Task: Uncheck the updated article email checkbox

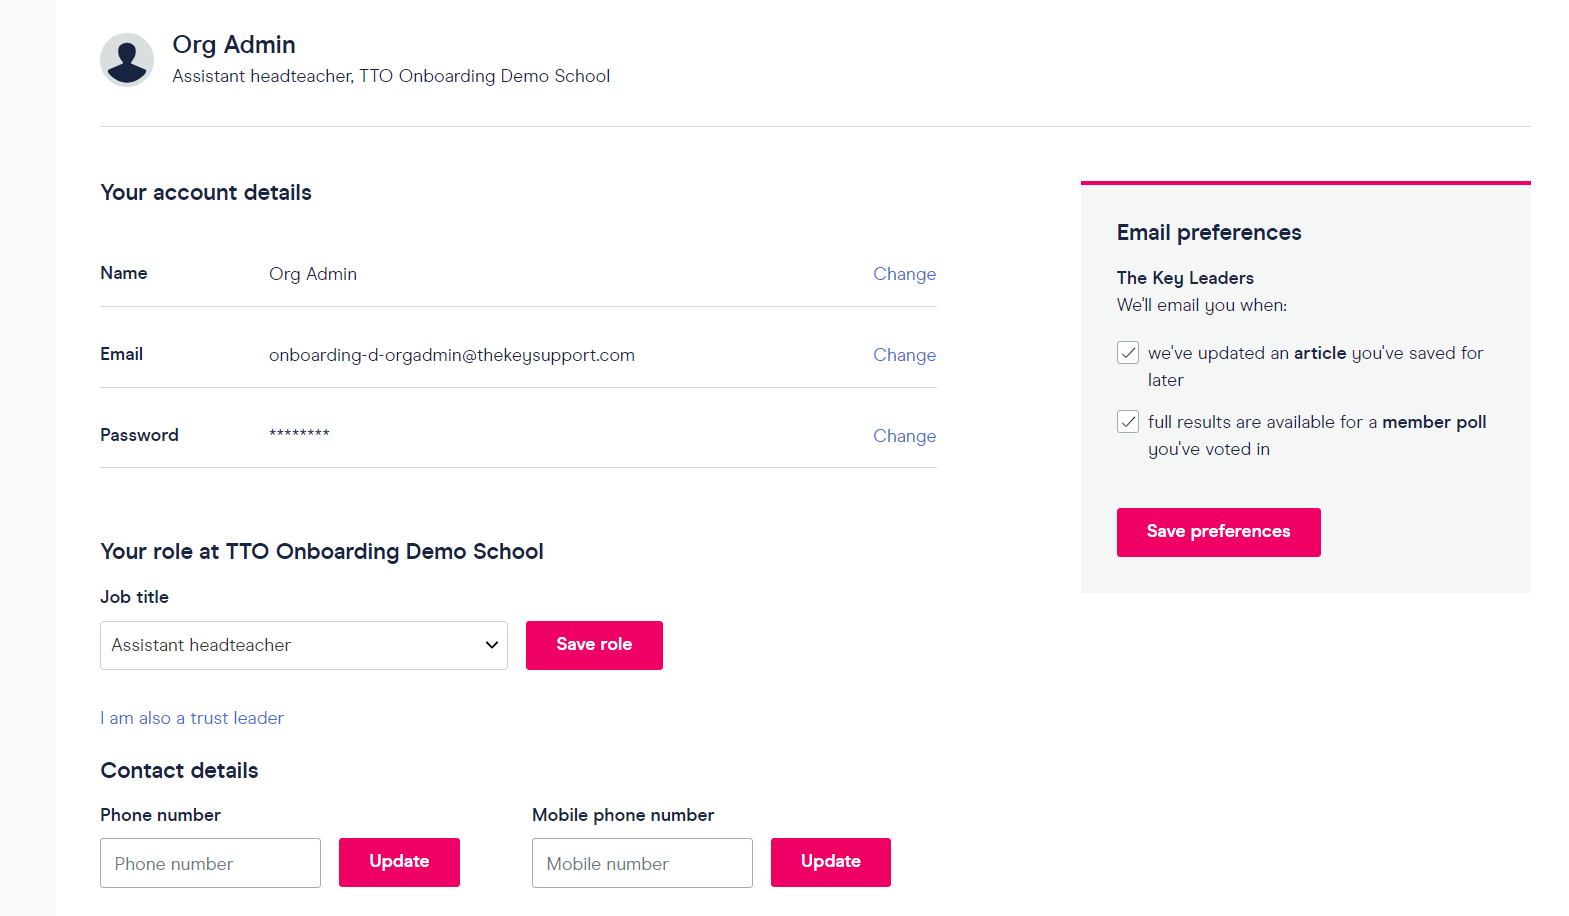Action: point(1128,353)
